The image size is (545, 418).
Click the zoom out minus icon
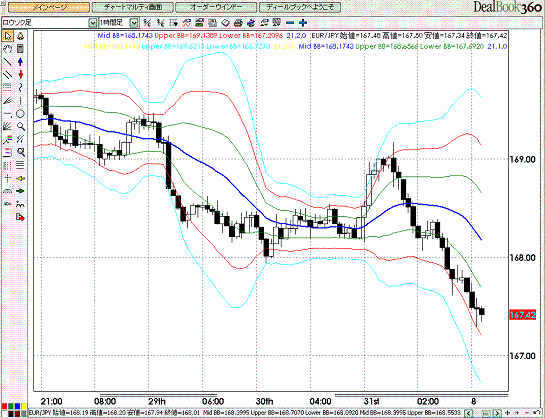(x=290, y=23)
